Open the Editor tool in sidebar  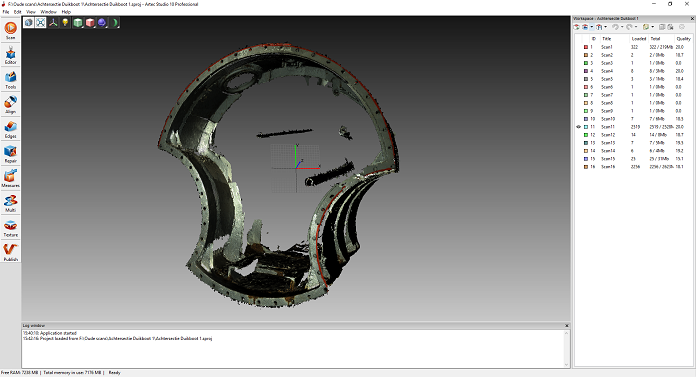pyautogui.click(x=10, y=56)
